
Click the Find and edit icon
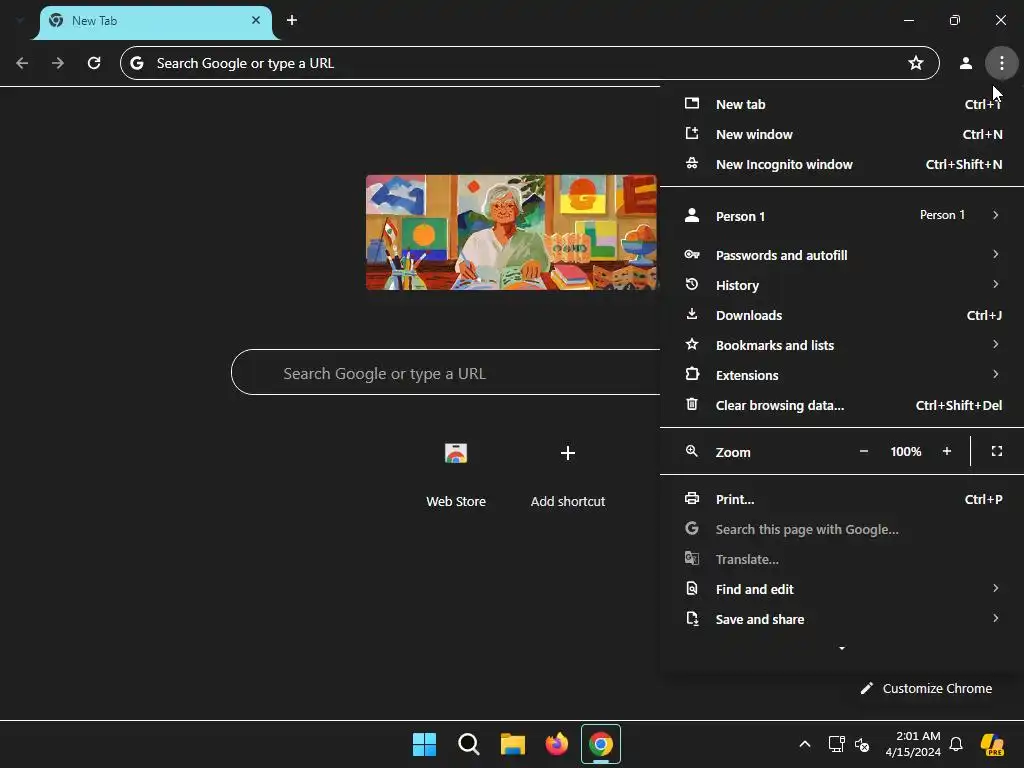pos(692,588)
